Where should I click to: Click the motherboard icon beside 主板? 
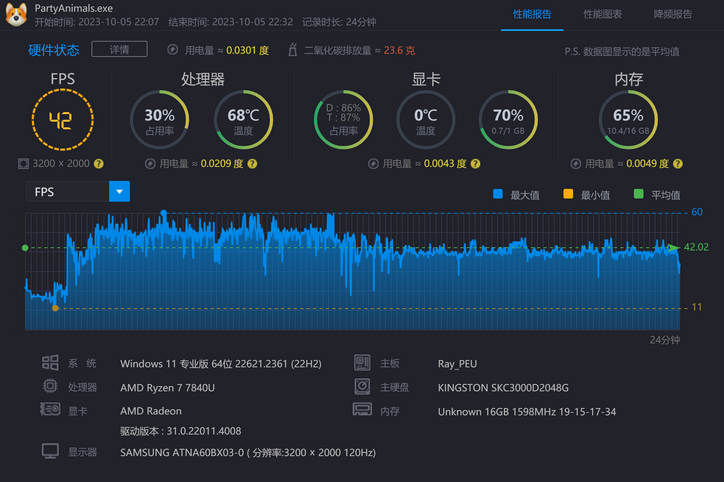(362, 363)
